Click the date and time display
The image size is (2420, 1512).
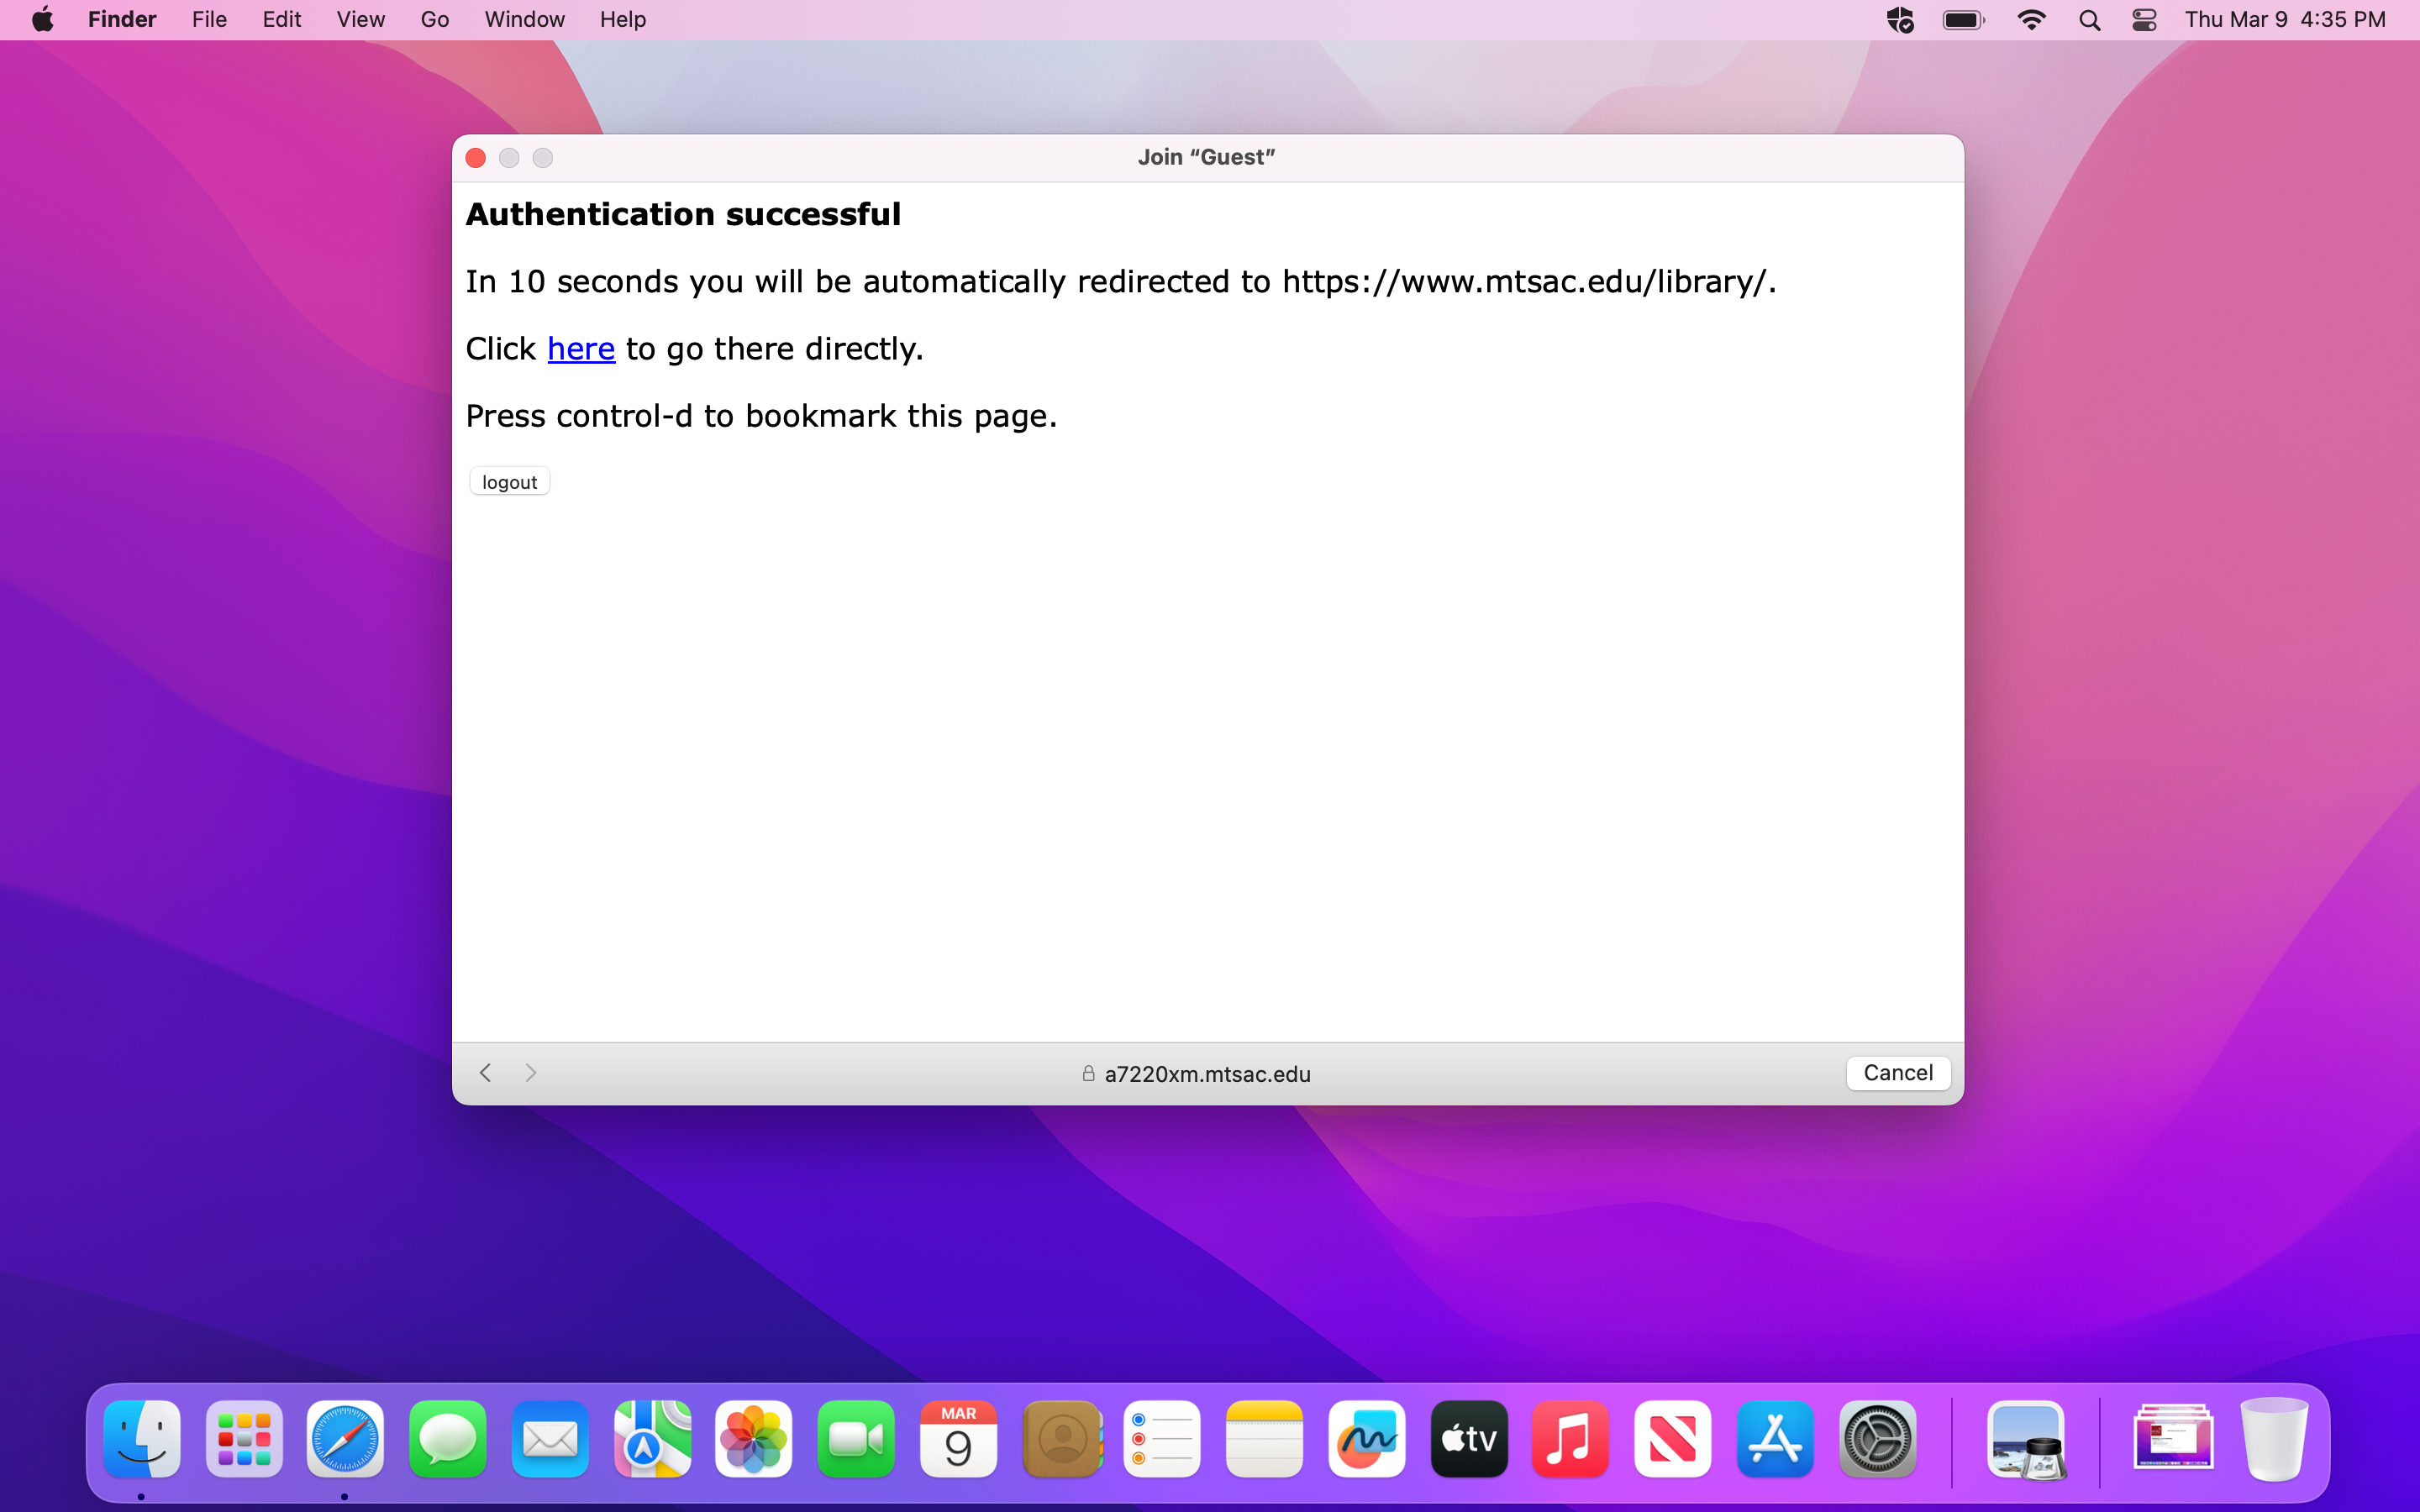coord(2284,20)
